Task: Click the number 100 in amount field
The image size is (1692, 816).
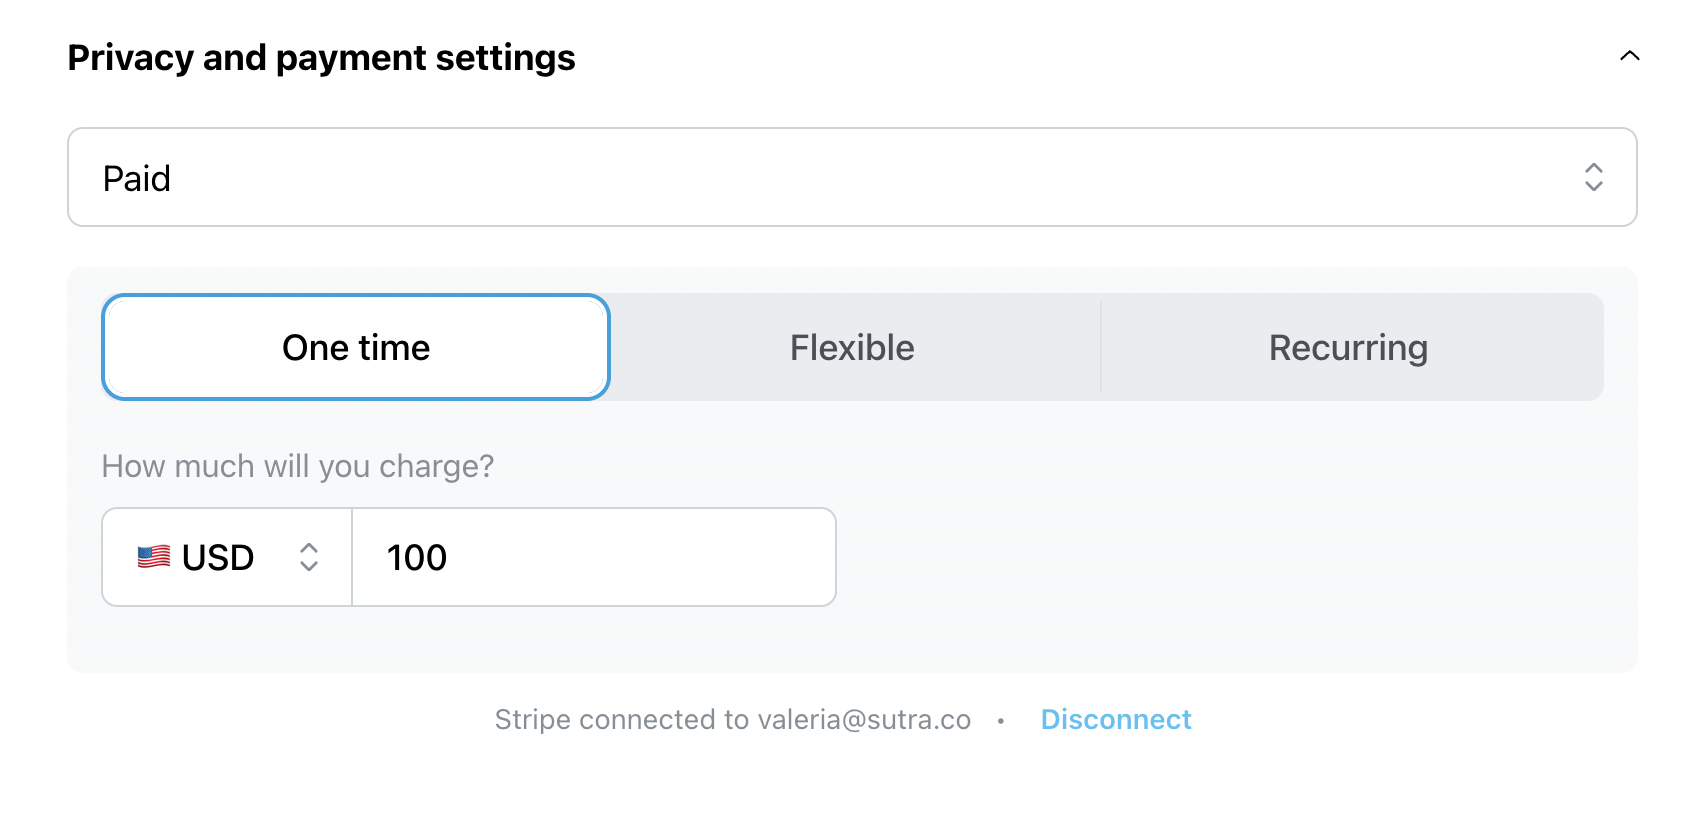Action: click(417, 558)
